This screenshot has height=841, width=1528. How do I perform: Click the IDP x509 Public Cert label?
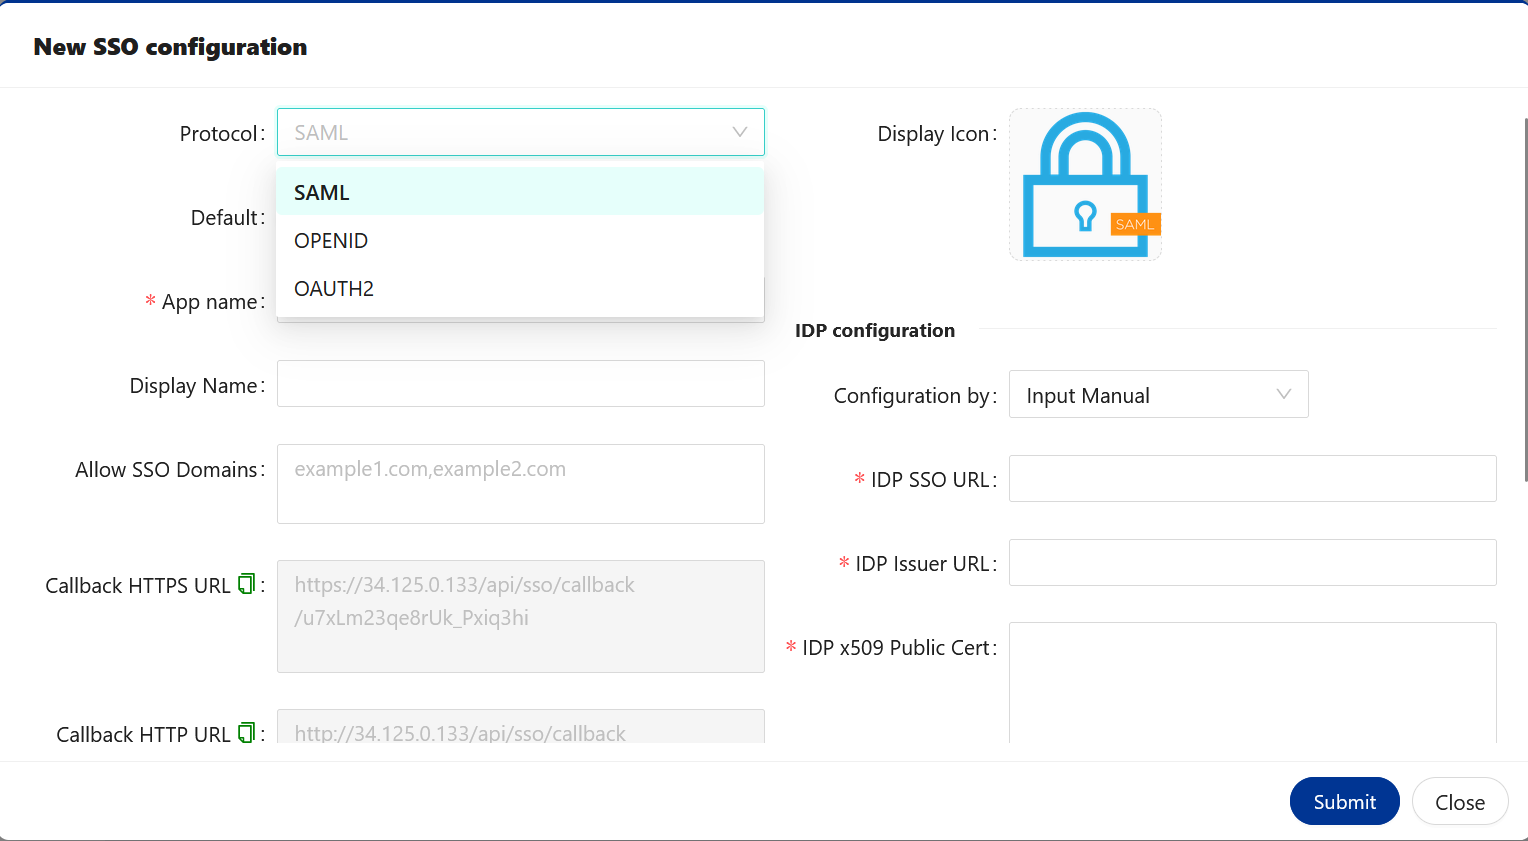coord(898,647)
